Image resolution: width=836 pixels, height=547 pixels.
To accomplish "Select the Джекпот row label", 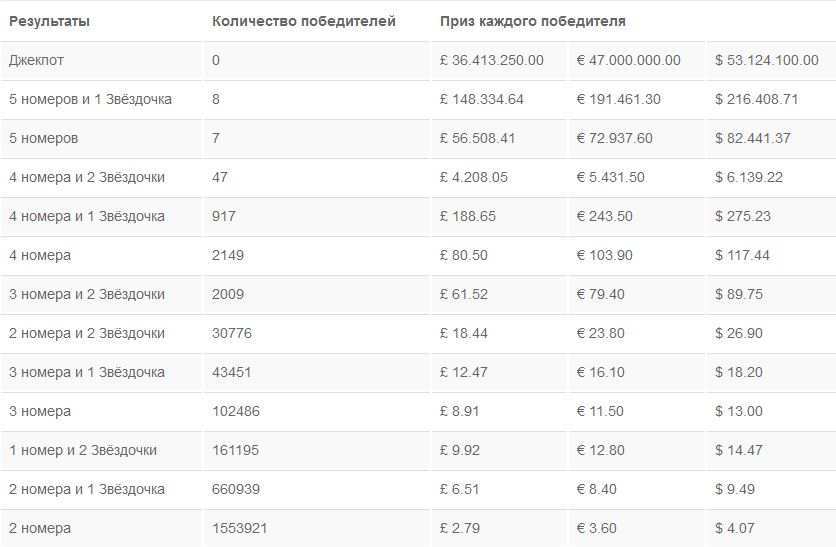I will point(36,60).
